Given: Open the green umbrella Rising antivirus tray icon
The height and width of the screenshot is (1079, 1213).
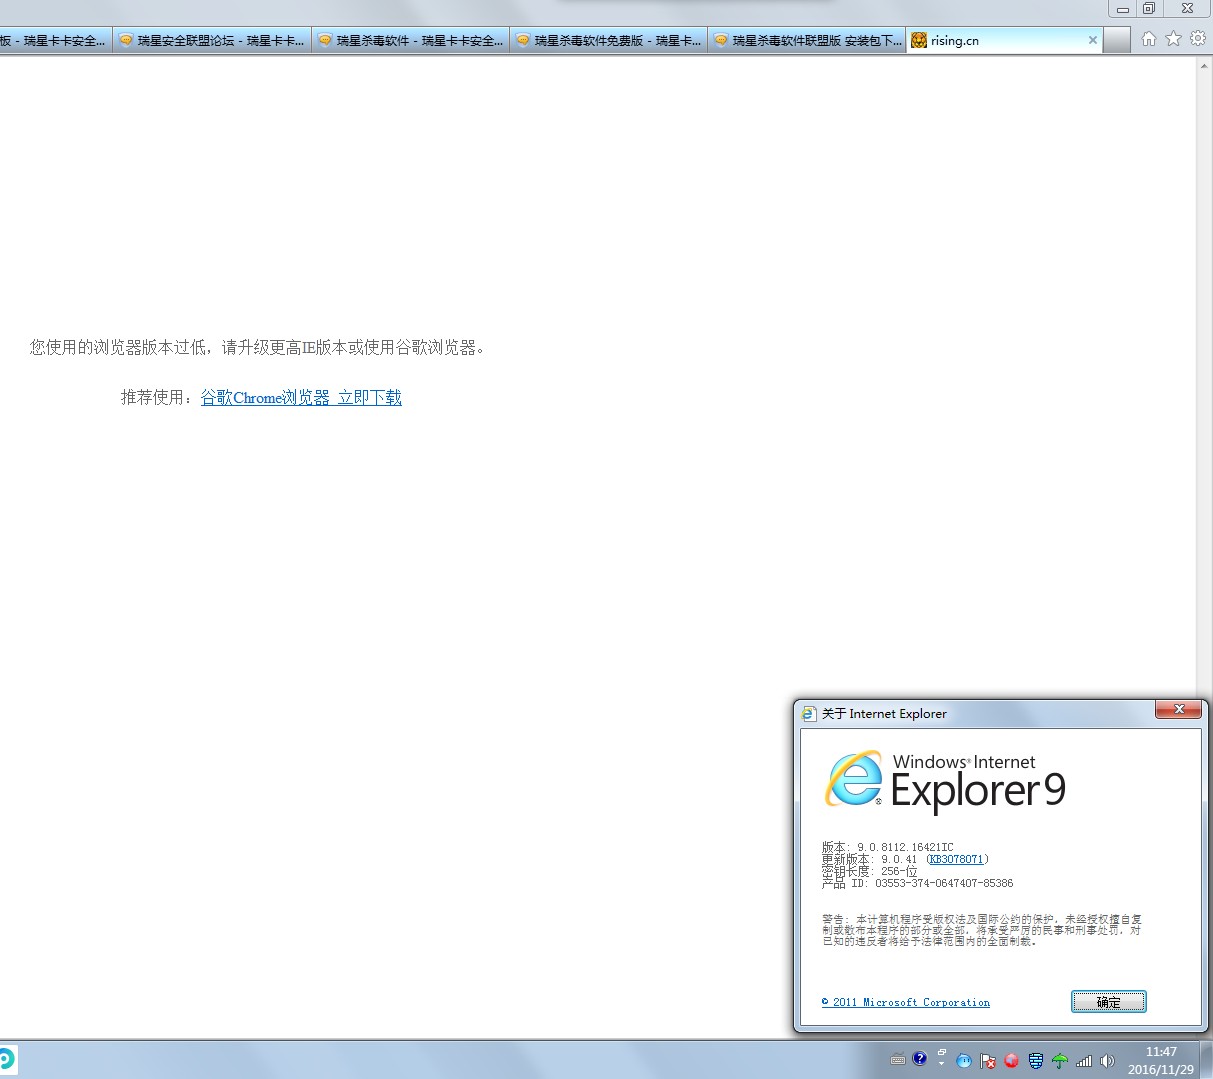Looking at the screenshot, I should tap(1059, 1061).
